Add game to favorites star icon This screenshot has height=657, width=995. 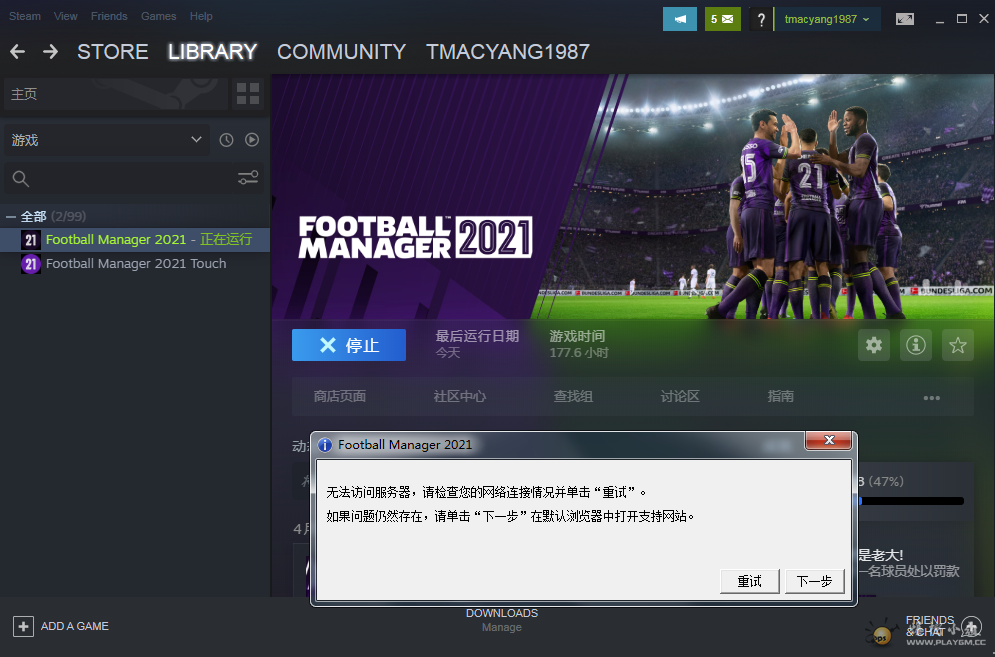[958, 345]
